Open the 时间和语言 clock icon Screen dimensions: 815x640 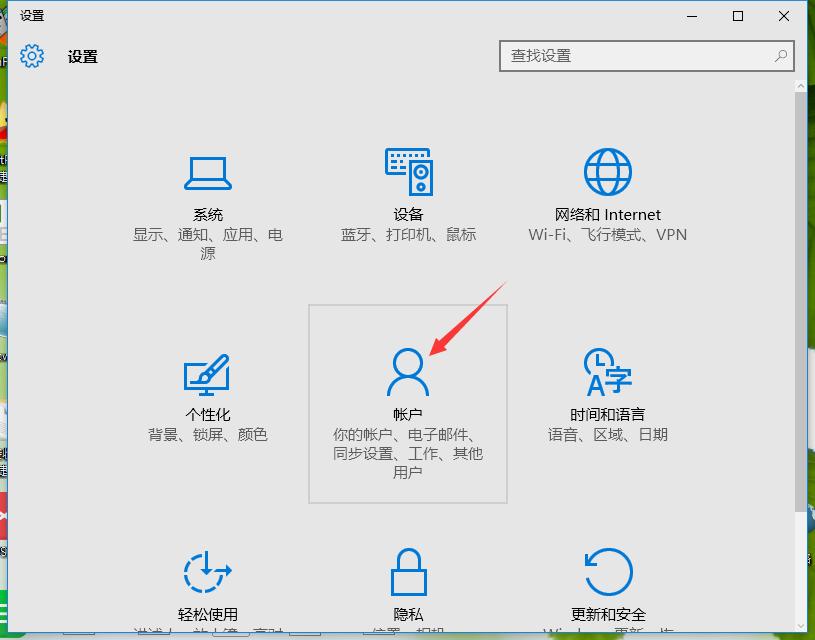[608, 373]
